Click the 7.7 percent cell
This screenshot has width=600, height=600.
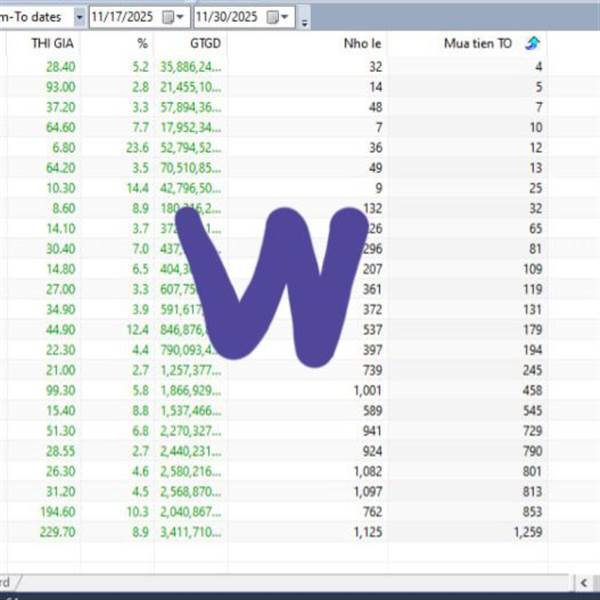coord(140,127)
